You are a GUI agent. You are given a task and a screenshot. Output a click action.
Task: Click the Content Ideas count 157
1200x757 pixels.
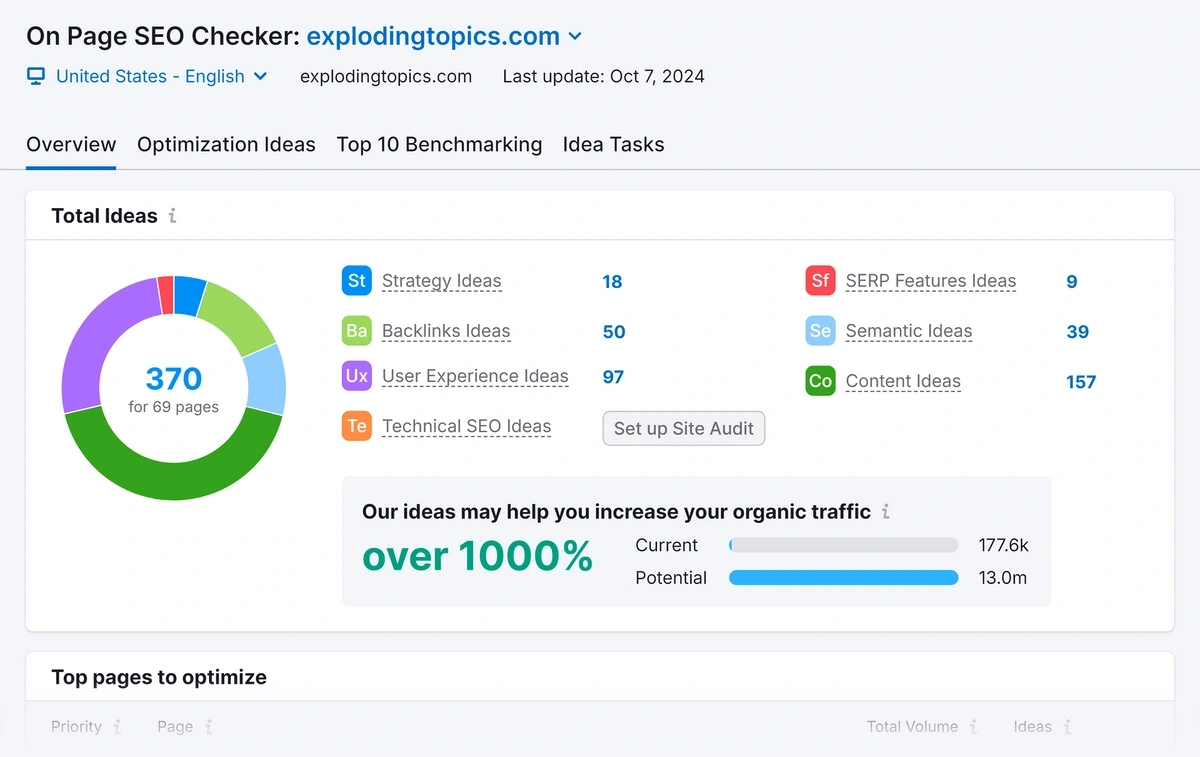[1081, 382]
